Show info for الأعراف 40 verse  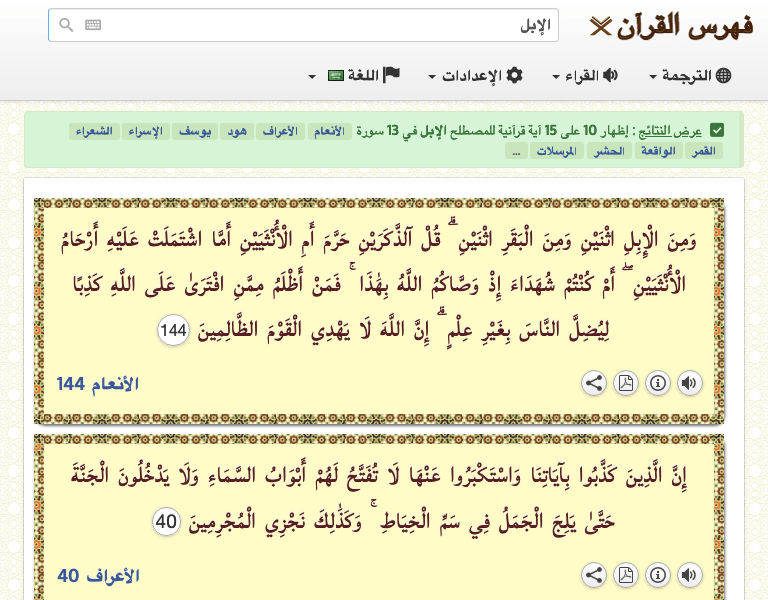(658, 575)
